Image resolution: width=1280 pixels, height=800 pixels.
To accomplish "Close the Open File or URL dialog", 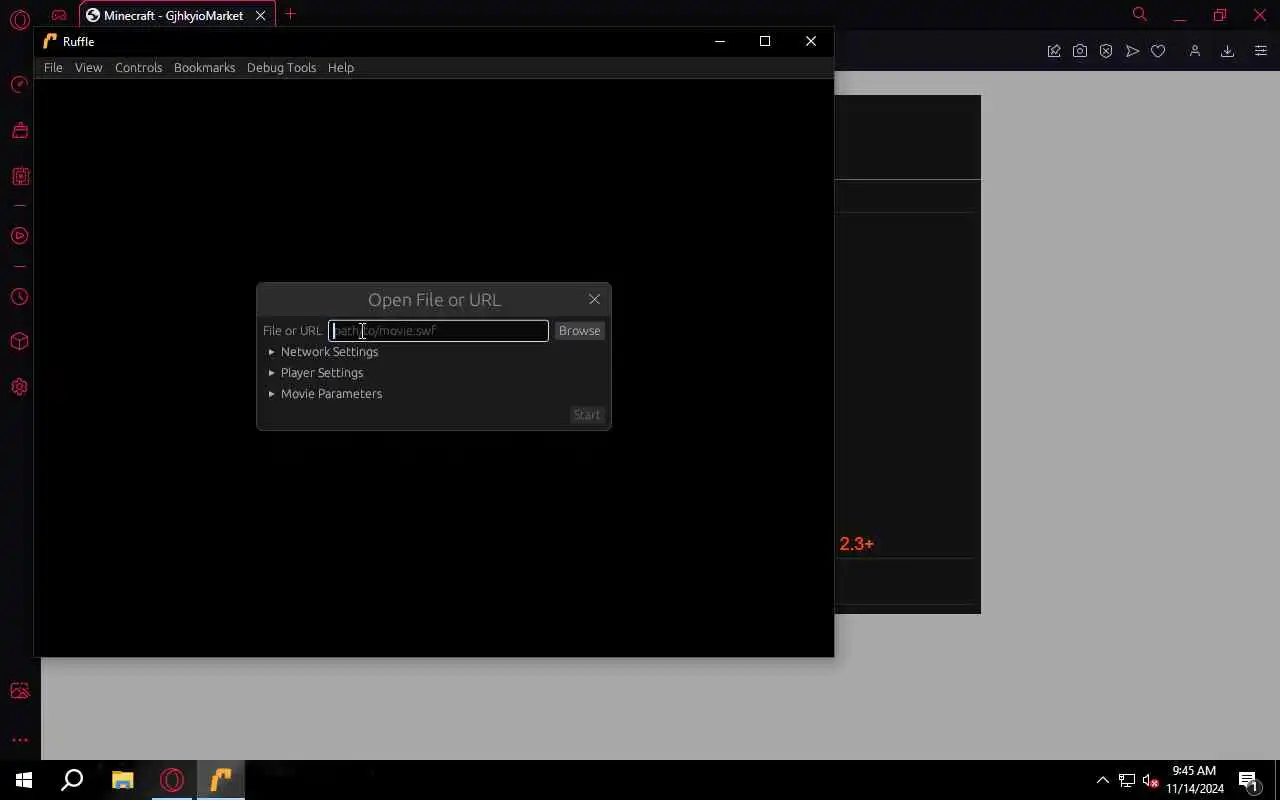I will click(594, 299).
